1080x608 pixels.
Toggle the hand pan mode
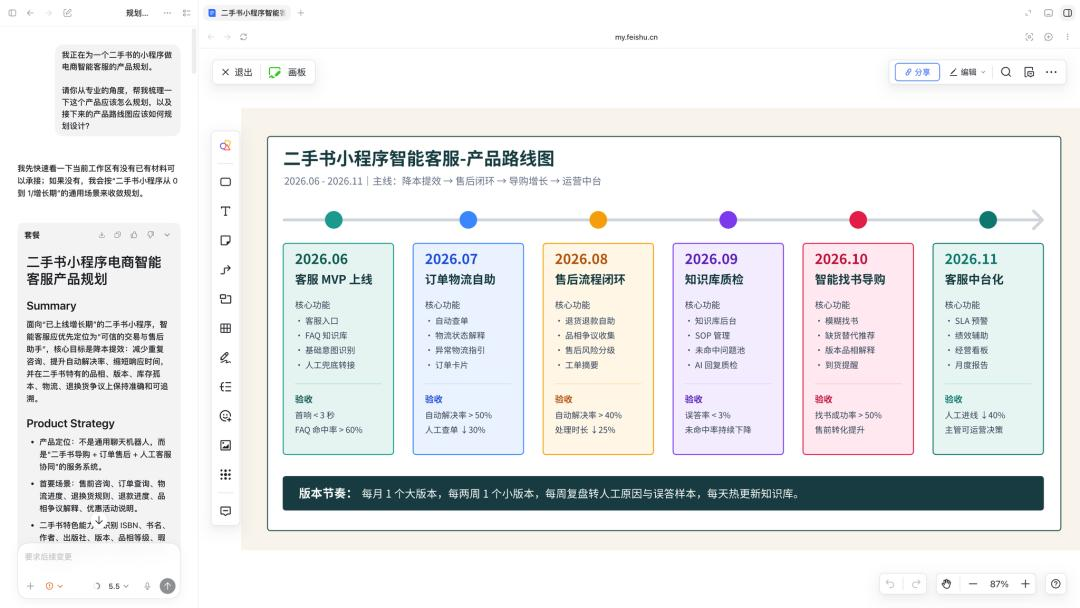946,584
